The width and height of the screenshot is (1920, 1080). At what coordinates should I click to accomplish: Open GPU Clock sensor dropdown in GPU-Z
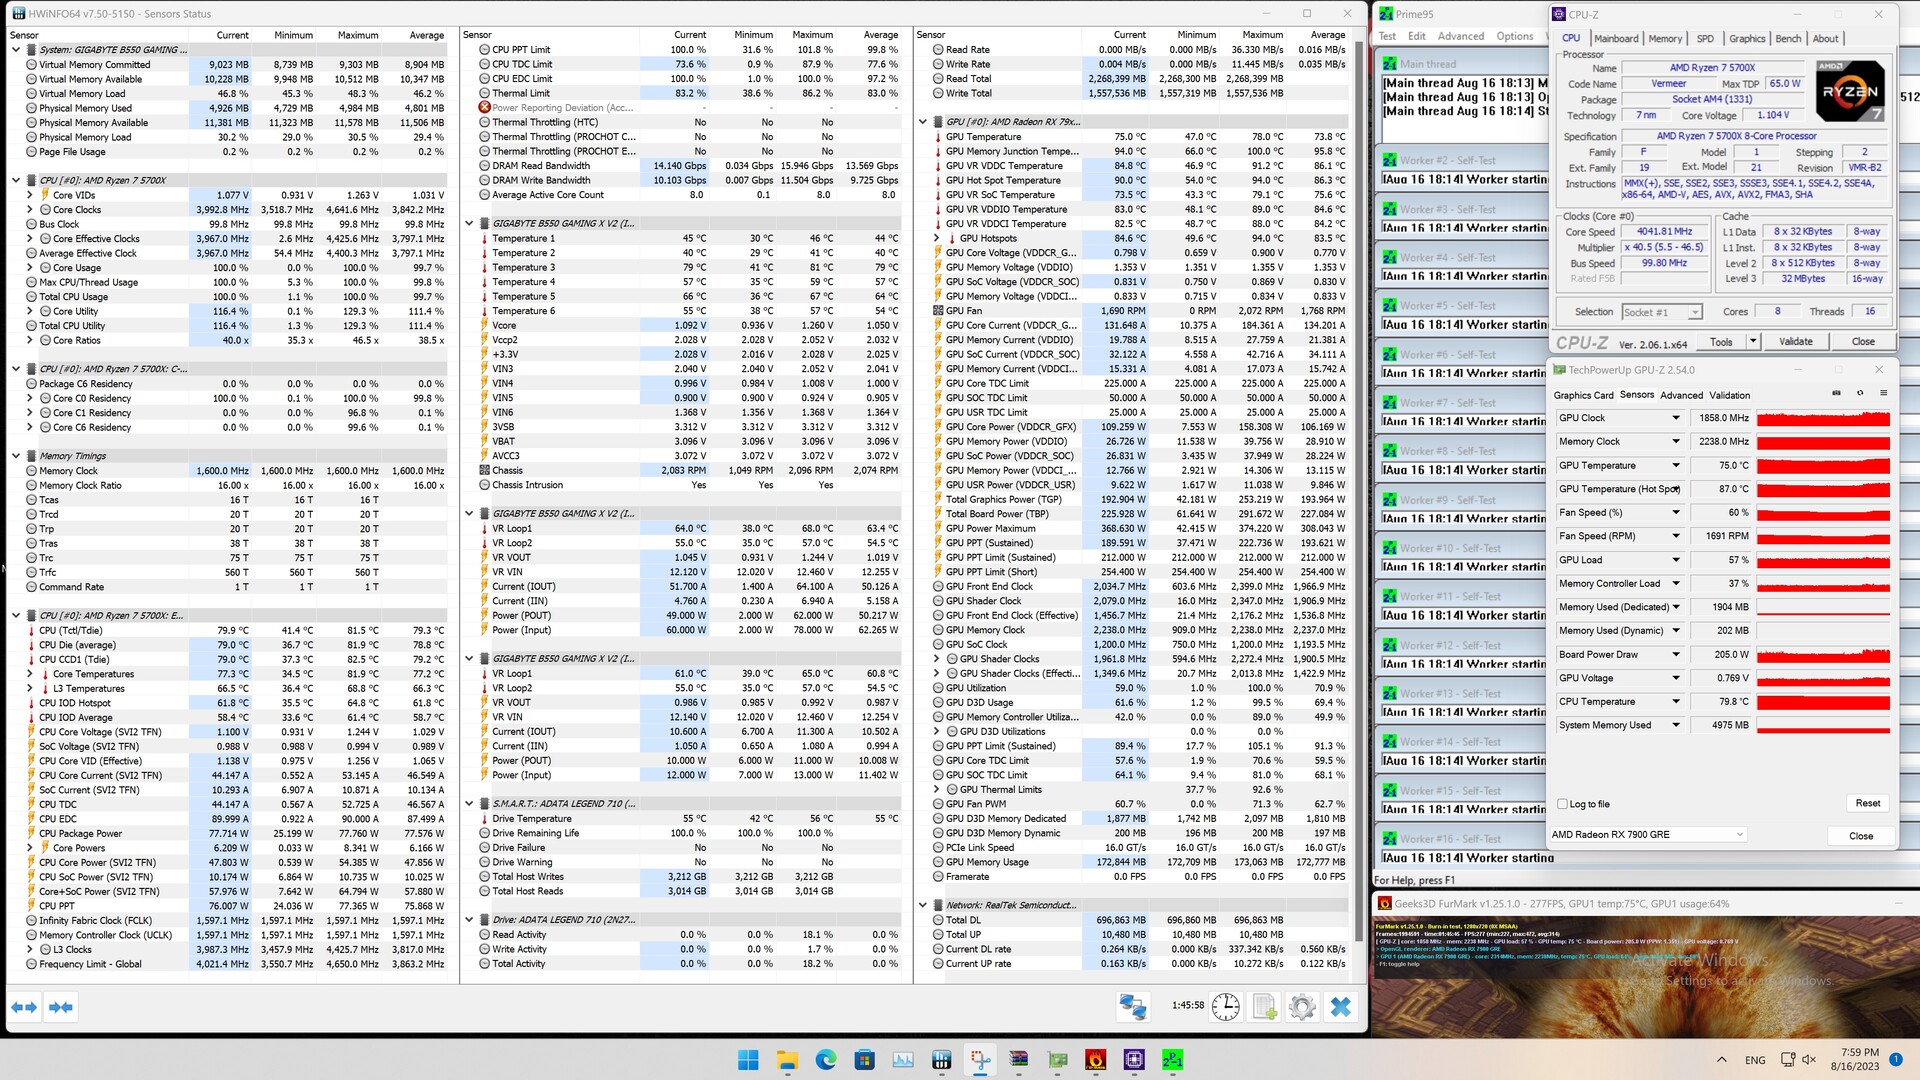point(1676,418)
